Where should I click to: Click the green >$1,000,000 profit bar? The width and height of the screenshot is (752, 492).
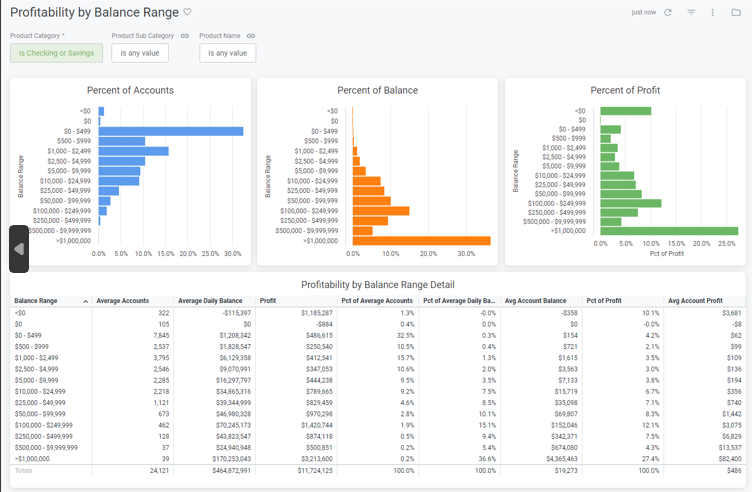(x=668, y=231)
